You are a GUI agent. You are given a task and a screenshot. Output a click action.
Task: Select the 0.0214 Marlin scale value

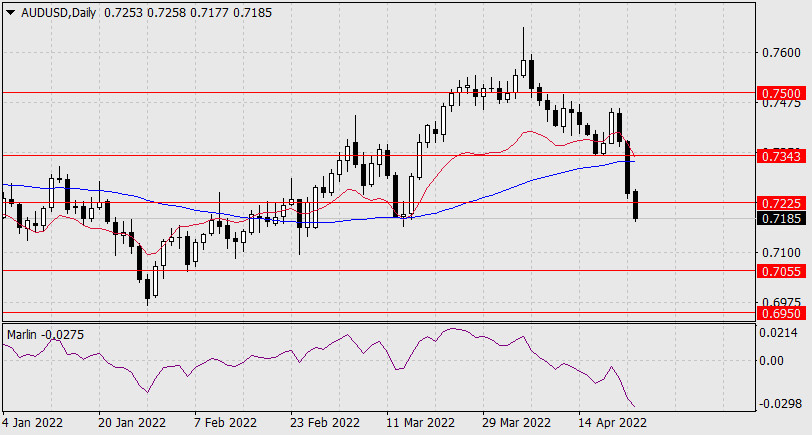[x=778, y=332]
